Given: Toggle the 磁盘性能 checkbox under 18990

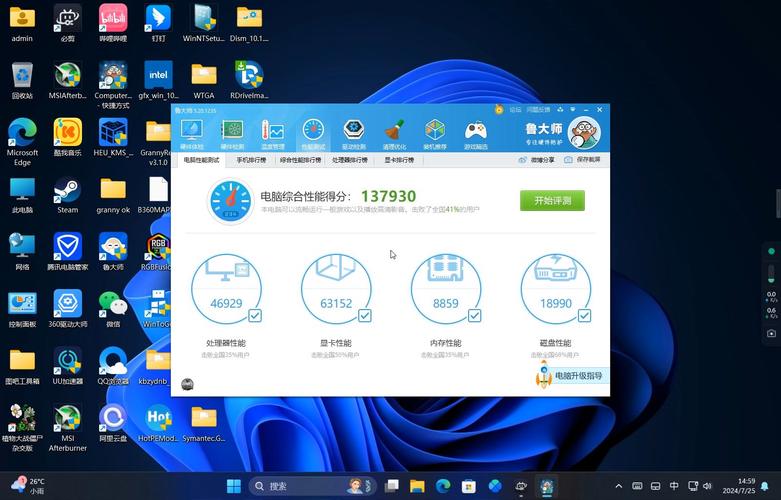Looking at the screenshot, I should click(584, 316).
